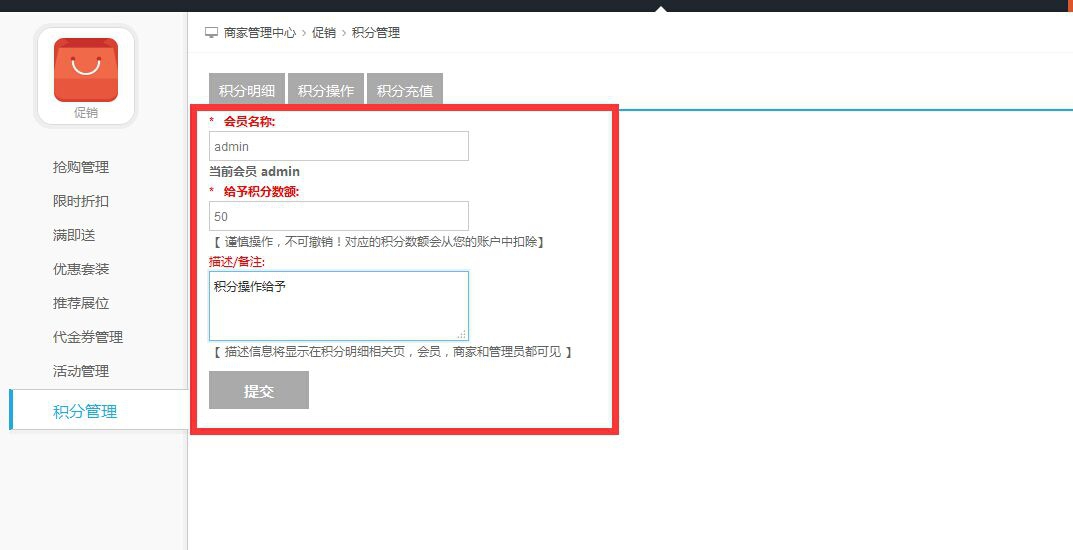Click the 谨慎操作 warning note
The image size is (1073, 550).
tap(378, 241)
